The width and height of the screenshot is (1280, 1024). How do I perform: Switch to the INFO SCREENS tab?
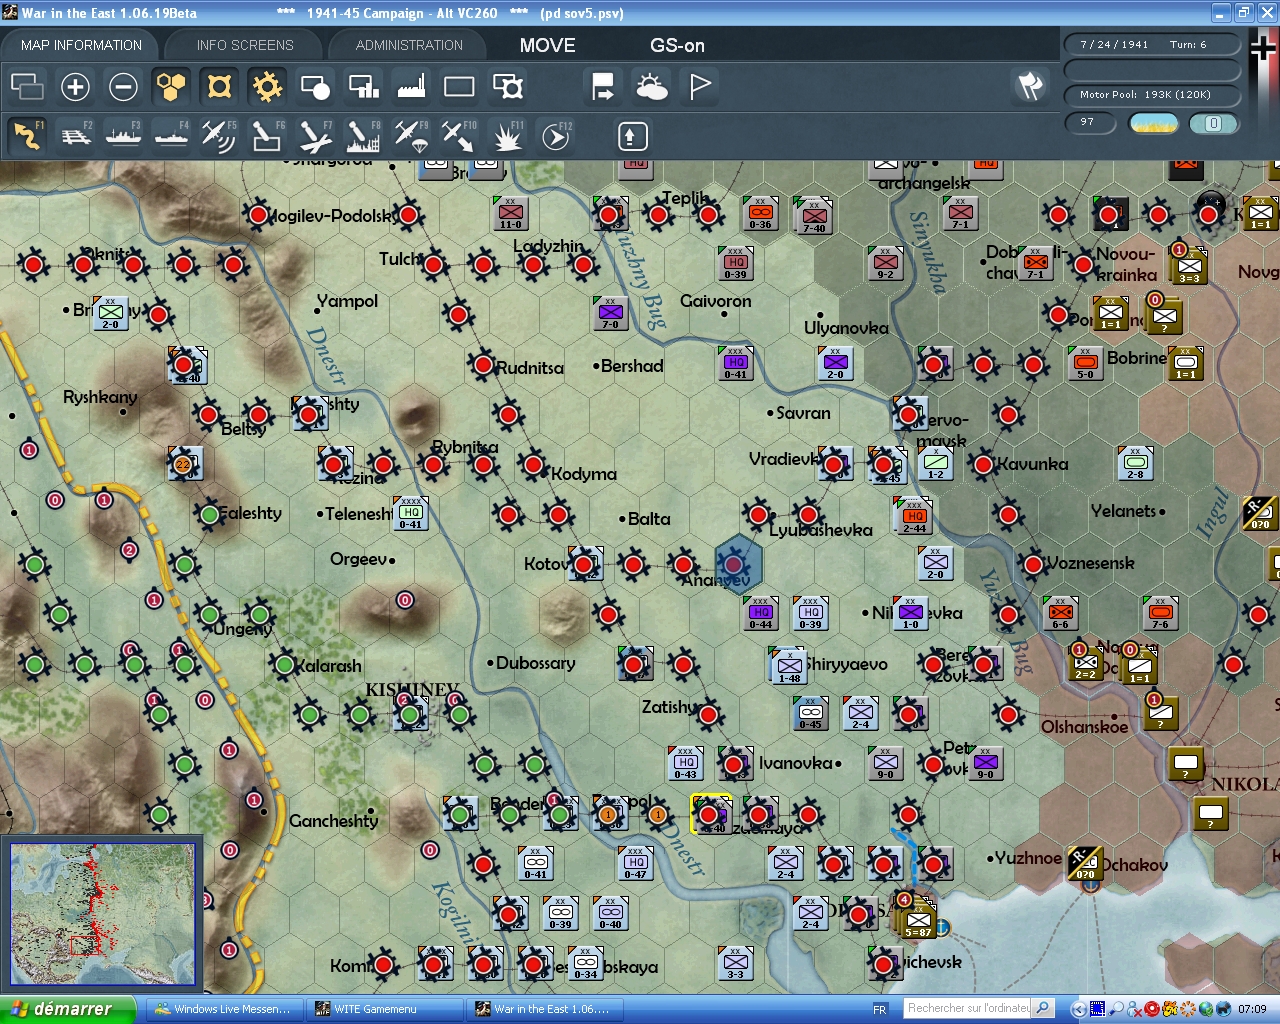click(245, 45)
